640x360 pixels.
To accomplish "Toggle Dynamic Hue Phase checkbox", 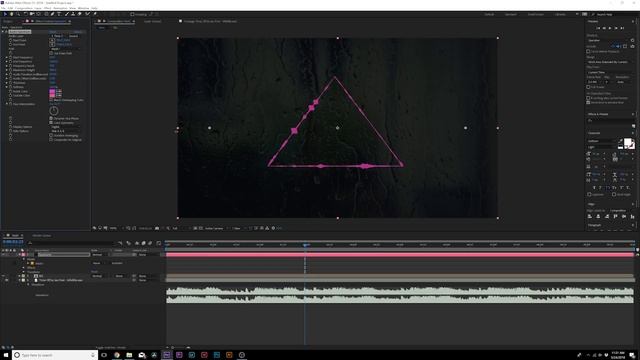I will (x=51, y=118).
